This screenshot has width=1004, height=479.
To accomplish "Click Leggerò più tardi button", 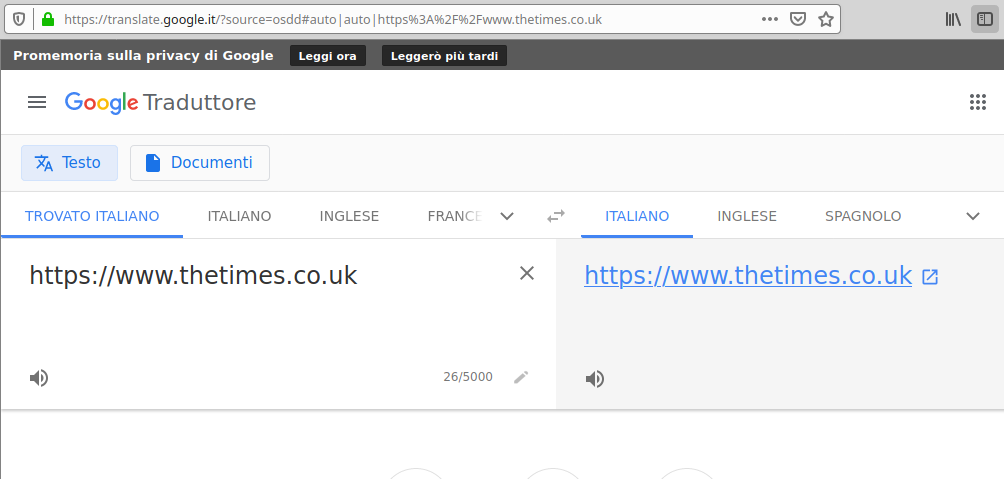I will 444,56.
